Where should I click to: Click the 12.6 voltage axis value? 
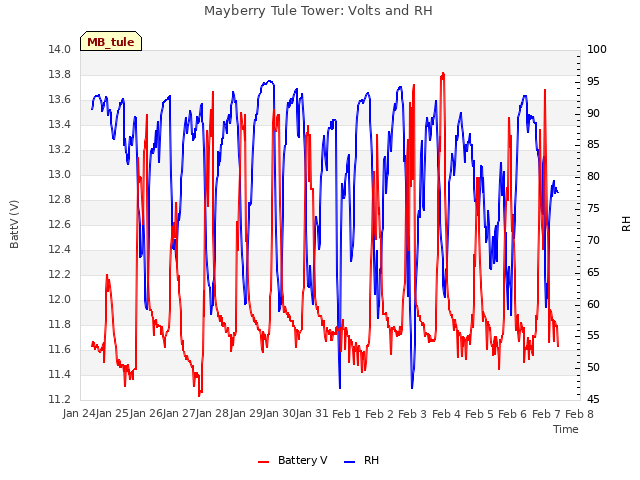[x=60, y=224]
